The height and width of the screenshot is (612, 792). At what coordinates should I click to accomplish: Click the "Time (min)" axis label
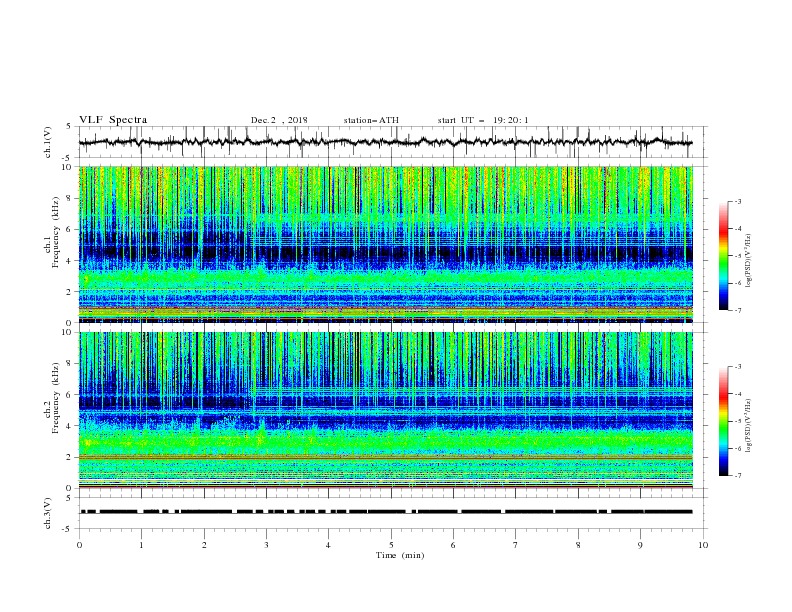click(x=400, y=555)
